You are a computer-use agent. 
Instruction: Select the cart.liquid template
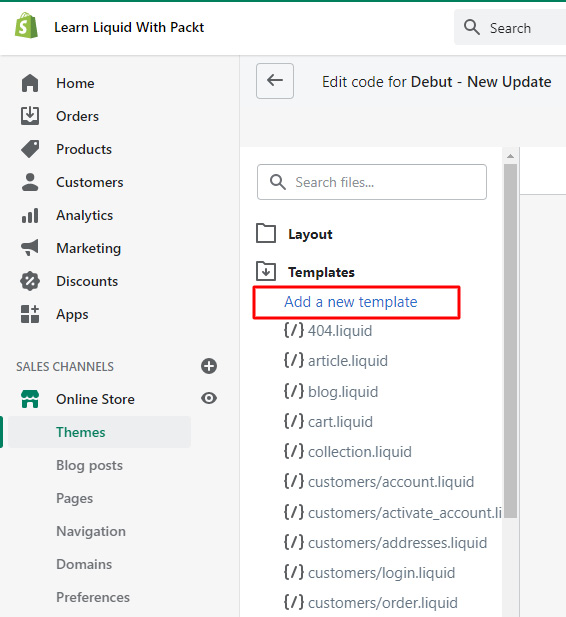[x=340, y=421]
